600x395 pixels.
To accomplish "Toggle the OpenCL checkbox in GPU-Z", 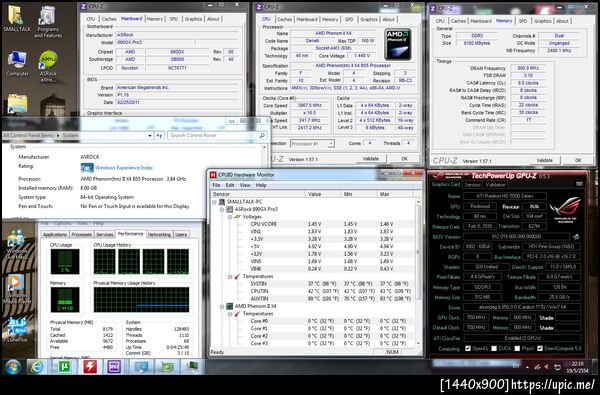I will pos(468,348).
